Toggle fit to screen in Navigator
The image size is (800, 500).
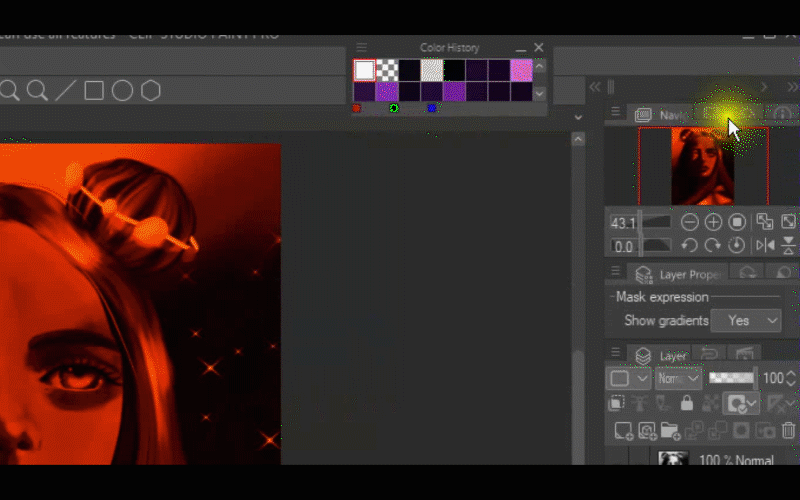click(765, 222)
